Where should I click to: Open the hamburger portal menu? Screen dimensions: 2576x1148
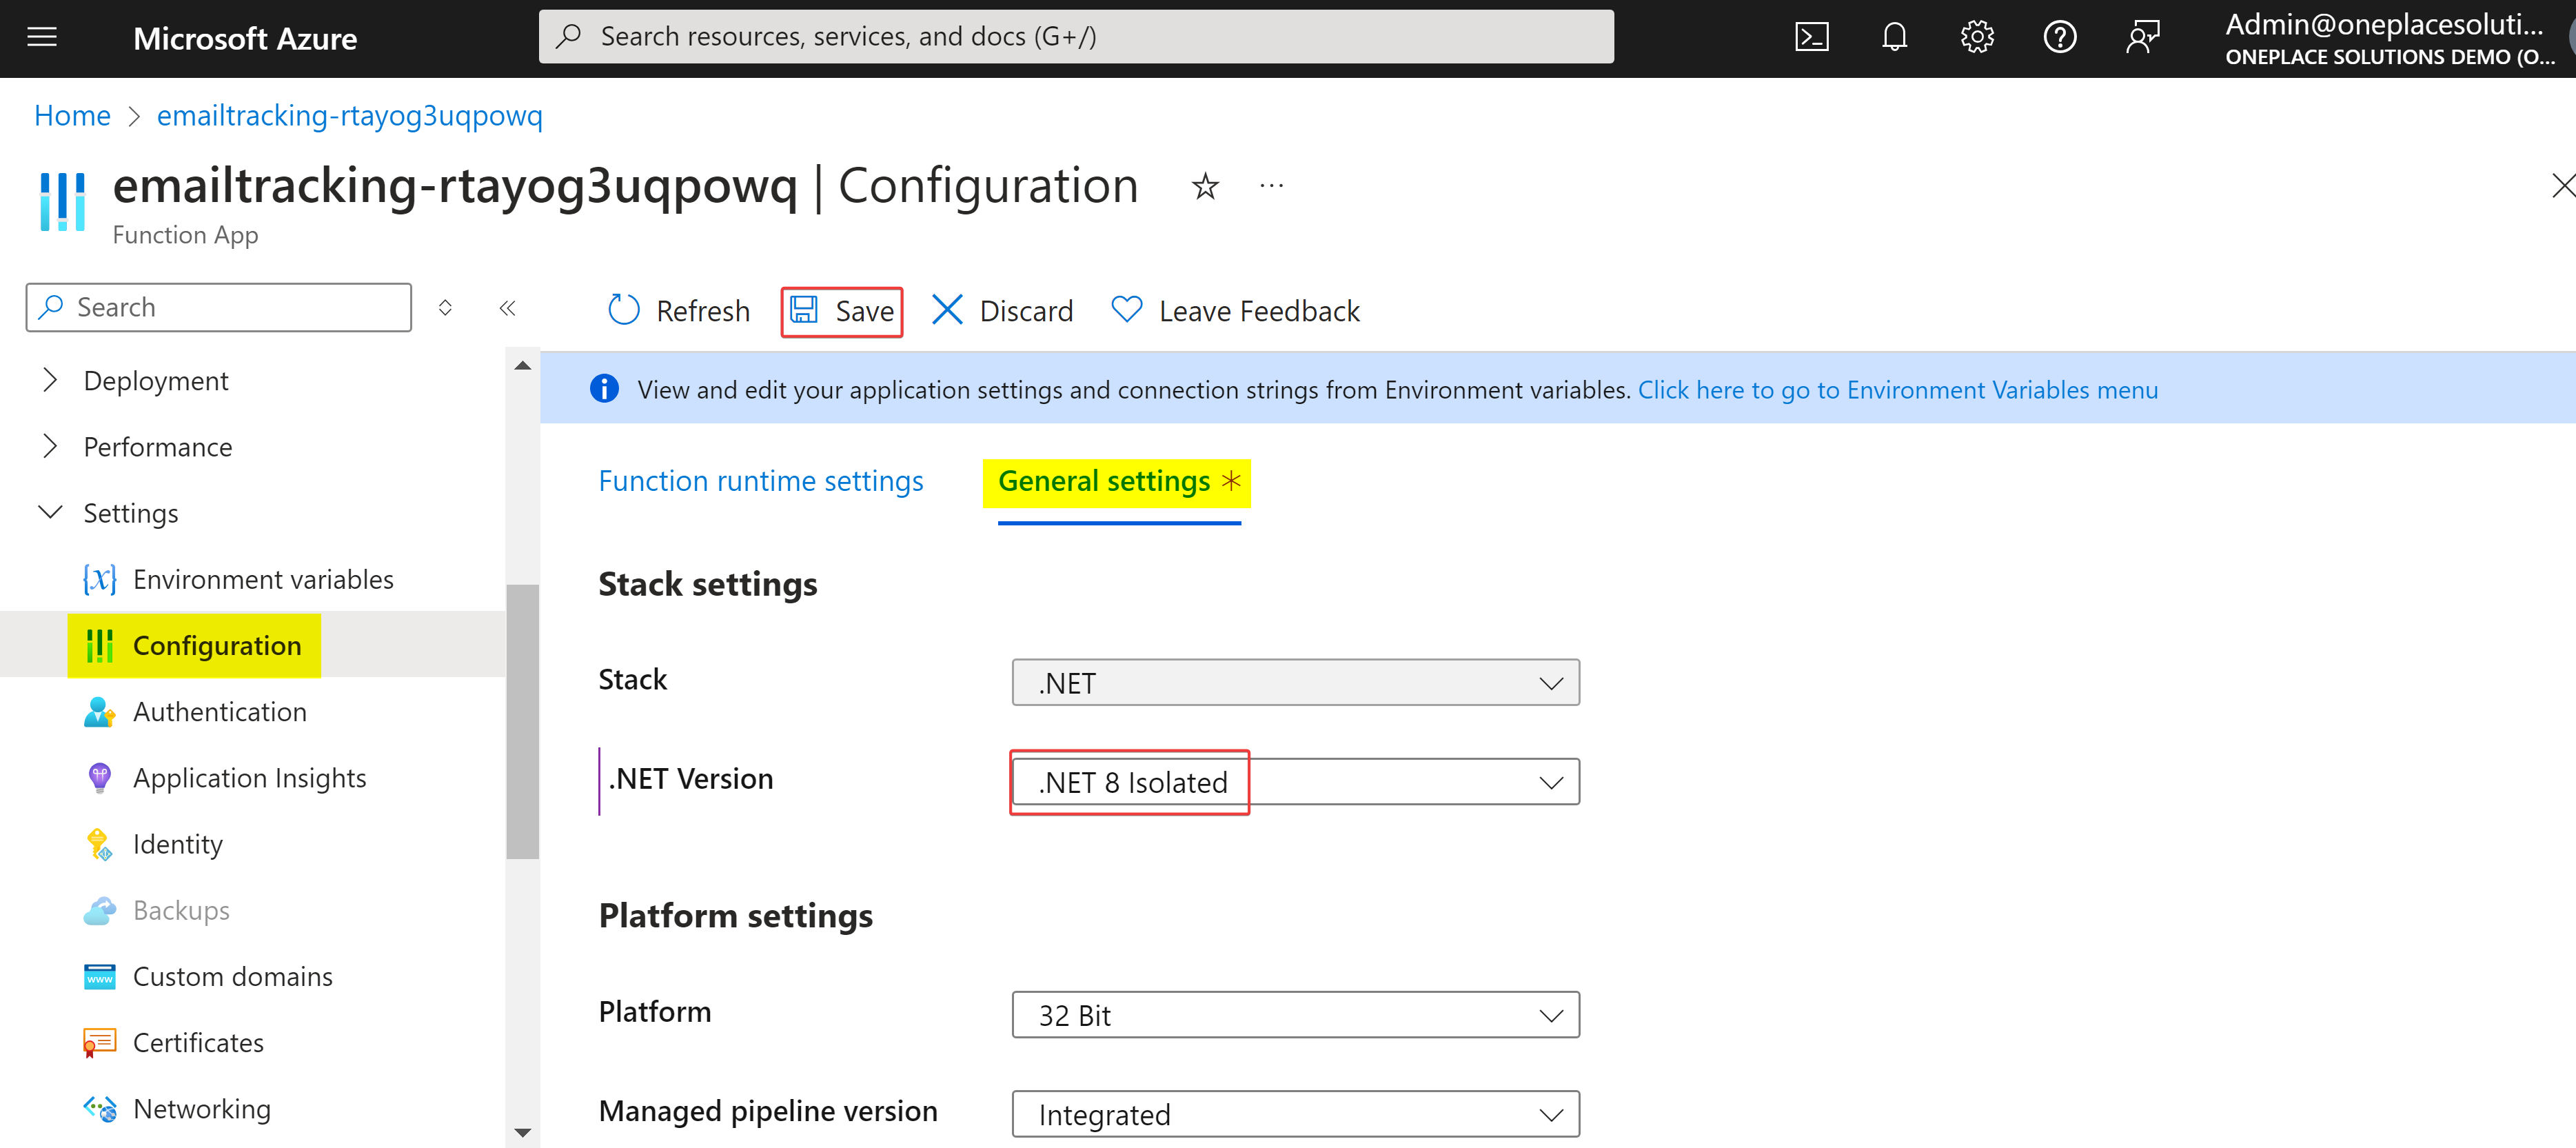tap(42, 38)
